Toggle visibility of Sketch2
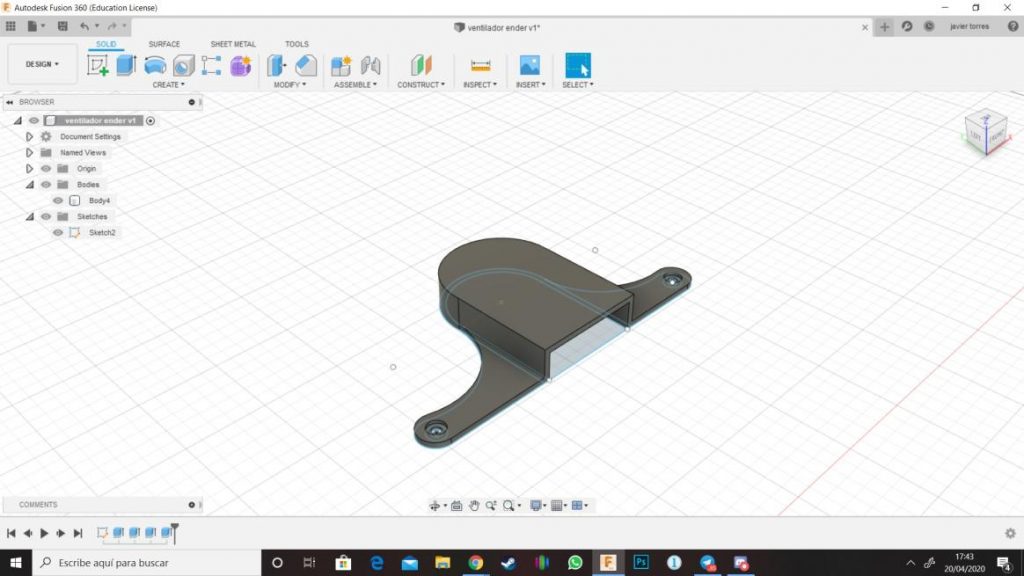 pos(58,233)
